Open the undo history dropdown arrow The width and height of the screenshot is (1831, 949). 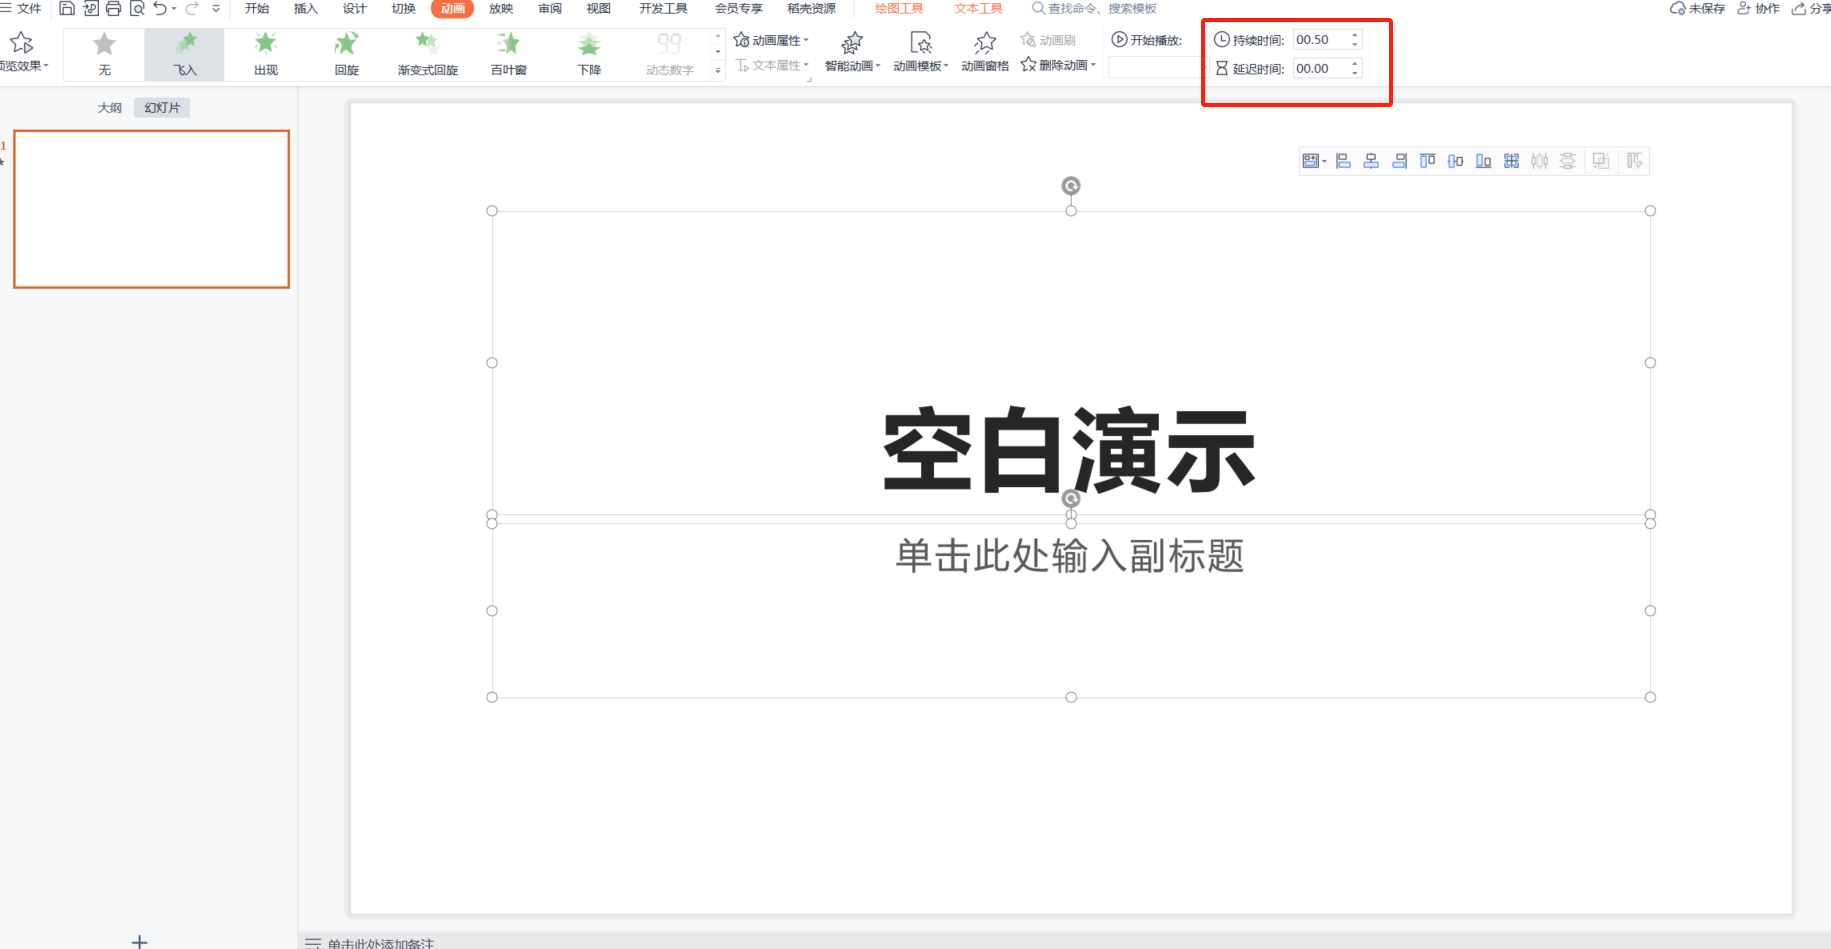(x=174, y=9)
